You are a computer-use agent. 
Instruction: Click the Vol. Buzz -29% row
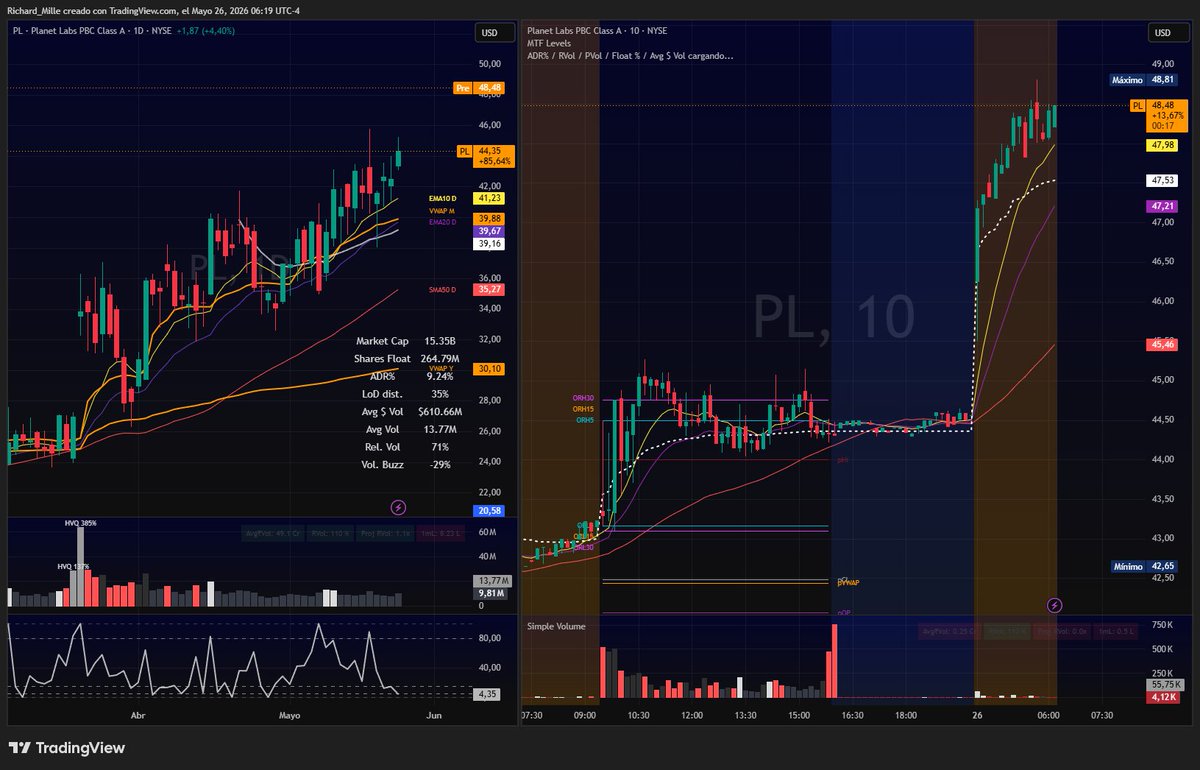point(406,464)
